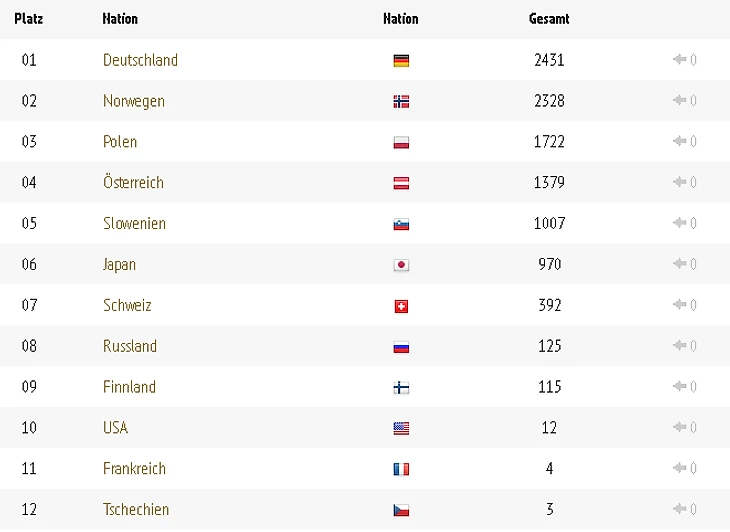Click the Finnish flag icon
Screen dimensions: 730x532
tap(401, 388)
